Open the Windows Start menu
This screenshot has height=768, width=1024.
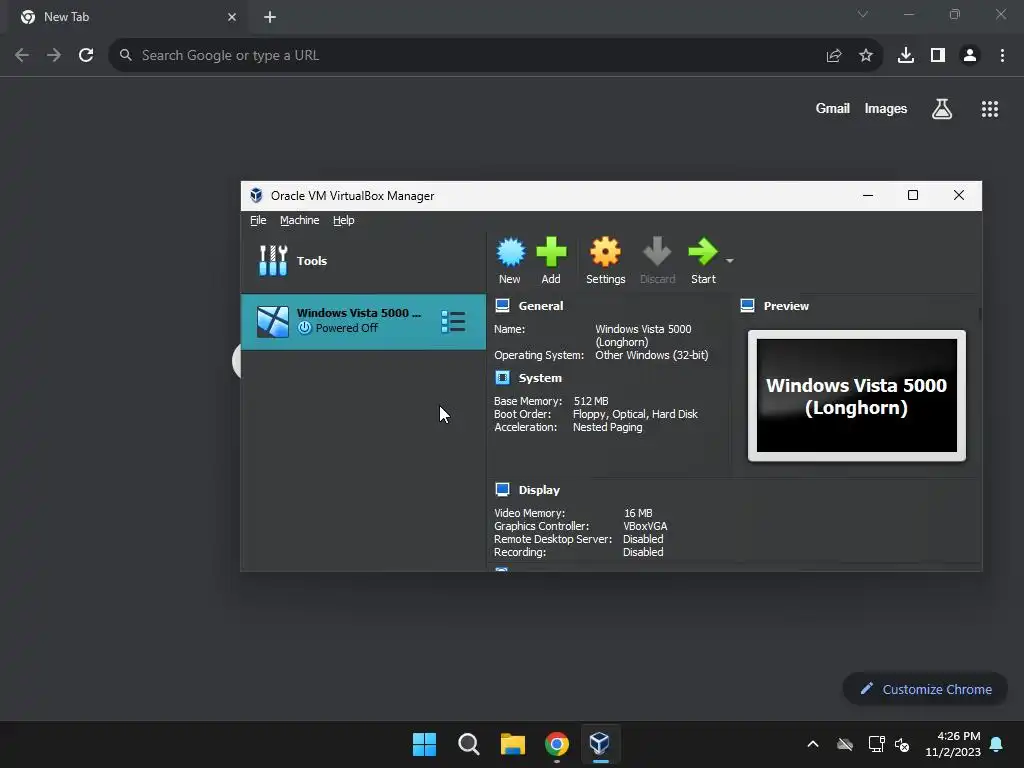(x=424, y=744)
